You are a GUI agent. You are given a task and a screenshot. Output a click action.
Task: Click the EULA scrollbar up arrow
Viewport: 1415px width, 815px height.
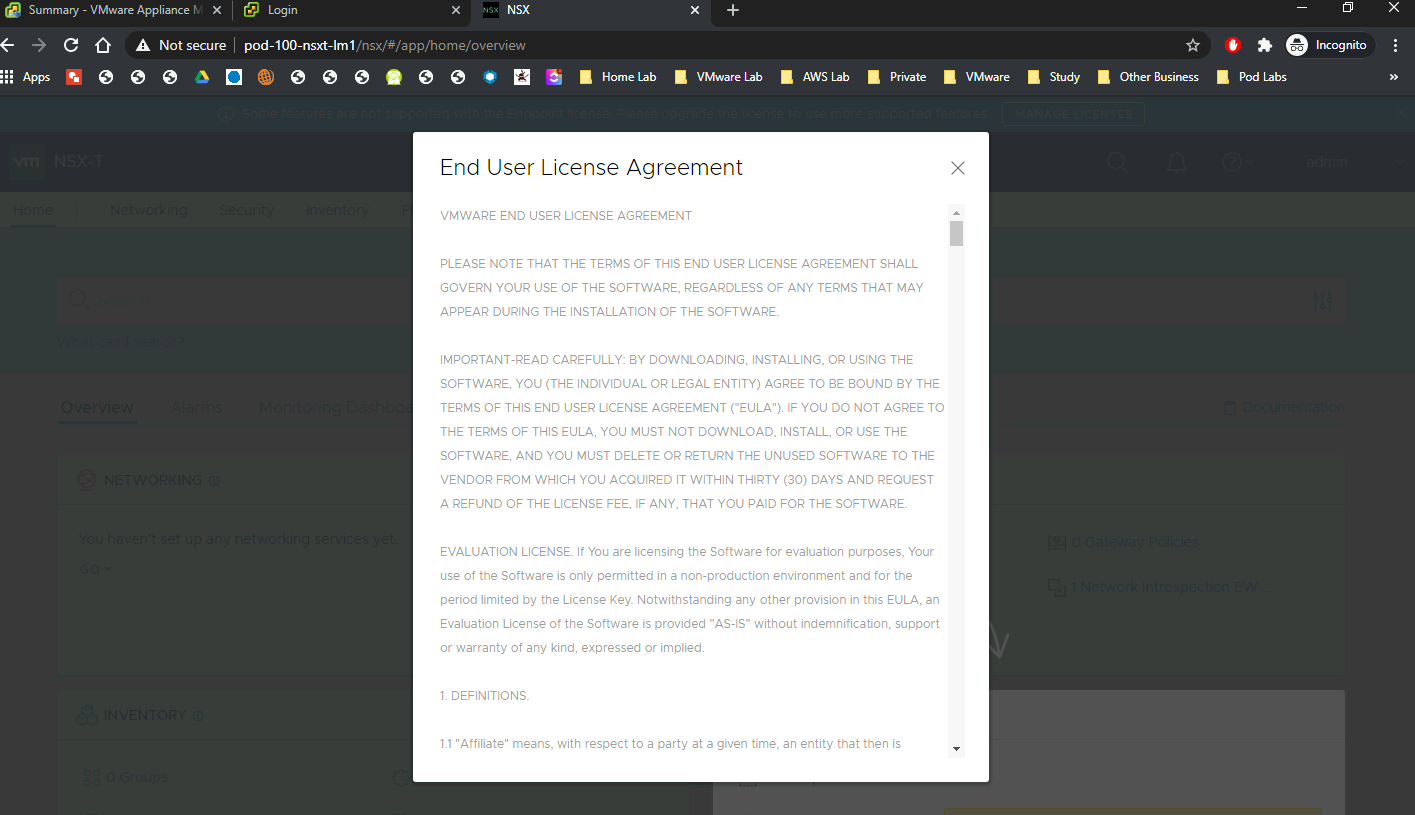[956, 213]
